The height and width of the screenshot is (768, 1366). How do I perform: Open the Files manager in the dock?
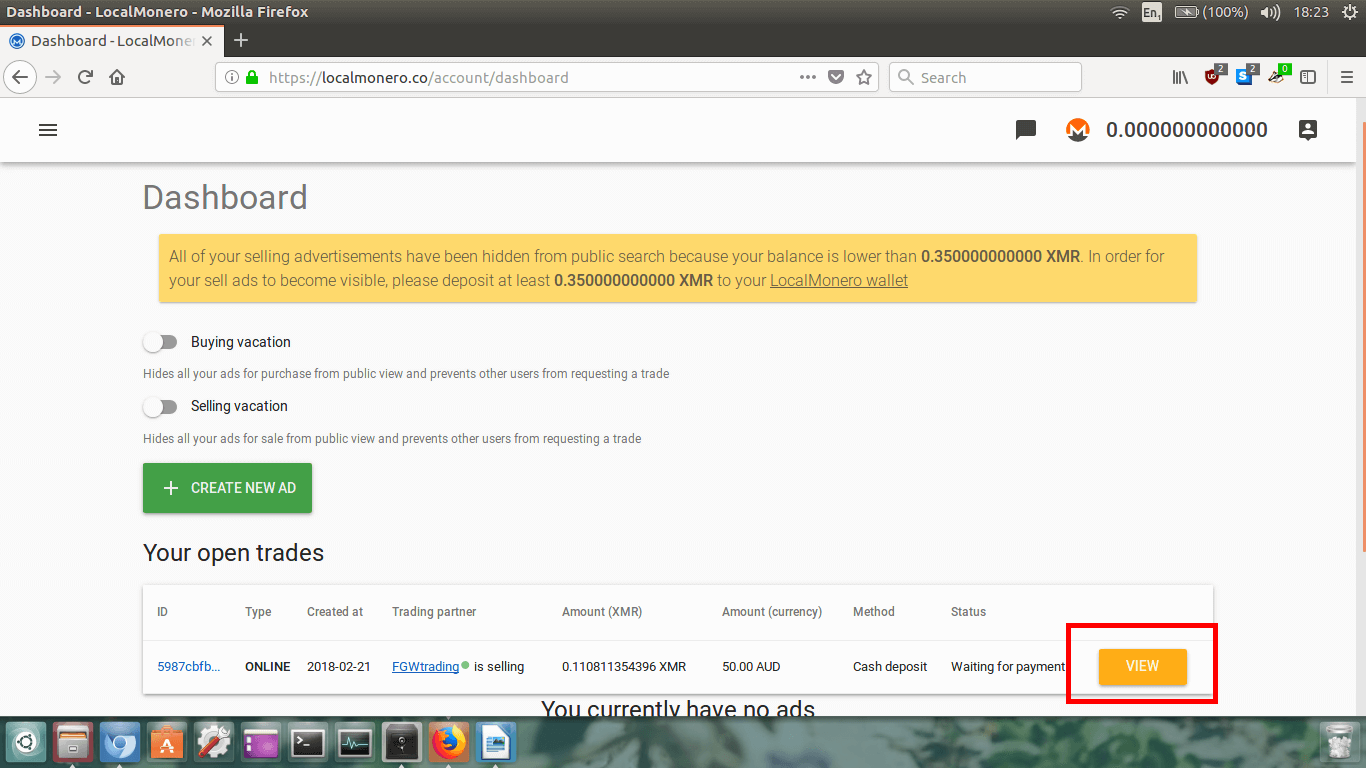(x=73, y=743)
